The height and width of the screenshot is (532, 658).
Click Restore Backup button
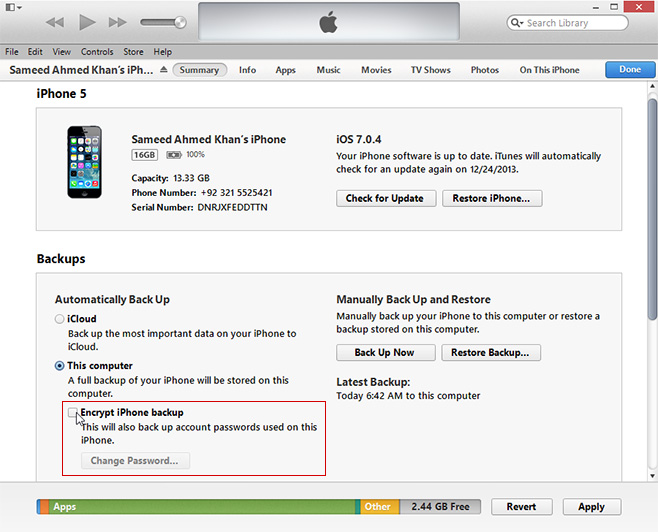491,352
